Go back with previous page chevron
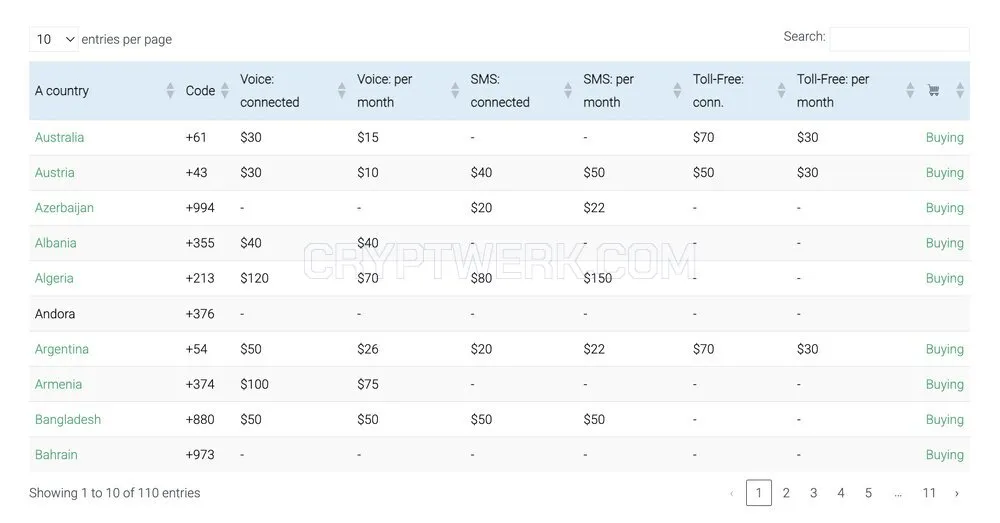Screen dimensions: 1000x523 pos(732,493)
